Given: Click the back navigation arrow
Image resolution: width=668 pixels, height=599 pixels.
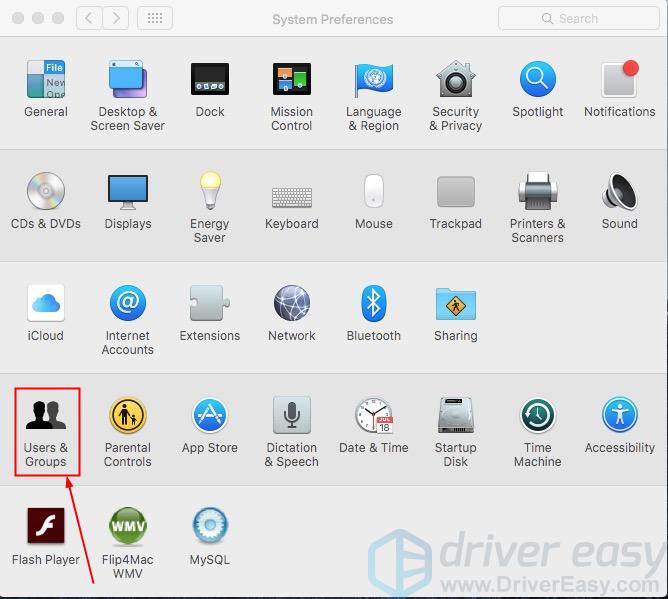Looking at the screenshot, I should pyautogui.click(x=89, y=18).
